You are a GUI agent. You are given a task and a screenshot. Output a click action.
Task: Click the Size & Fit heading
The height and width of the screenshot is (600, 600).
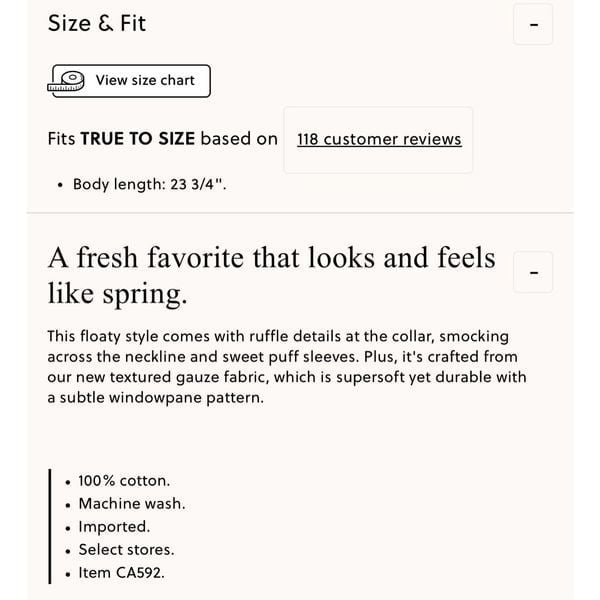click(97, 23)
